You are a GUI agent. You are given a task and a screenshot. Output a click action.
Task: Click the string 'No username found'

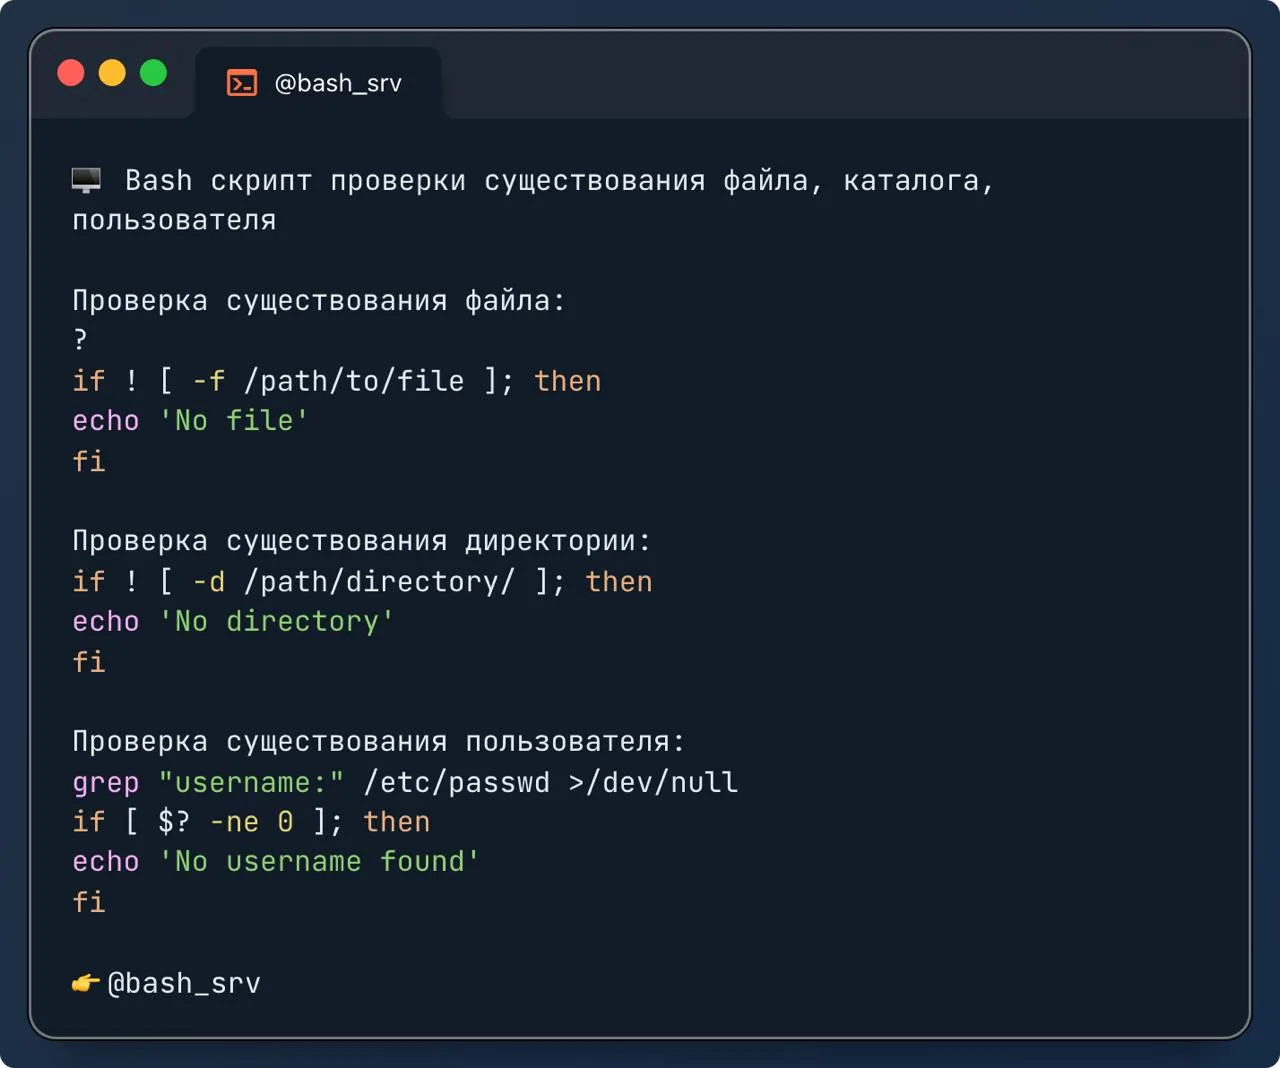click(320, 862)
